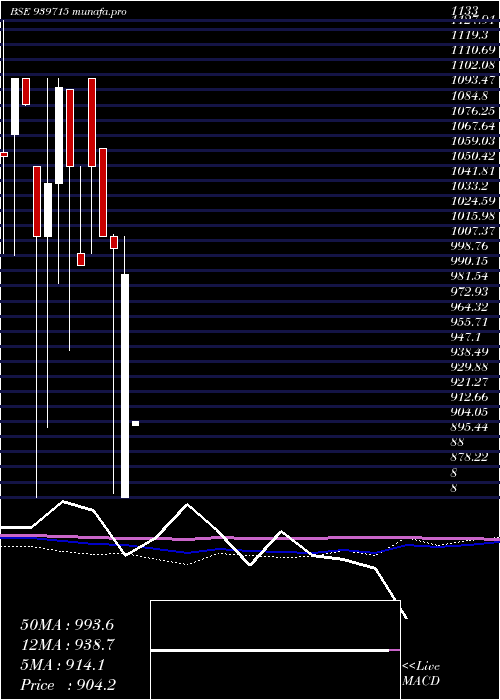Viewport: 500px width, 700px height.
Task: Click the tall white candlestick body below 990
Action: (x=125, y=386)
